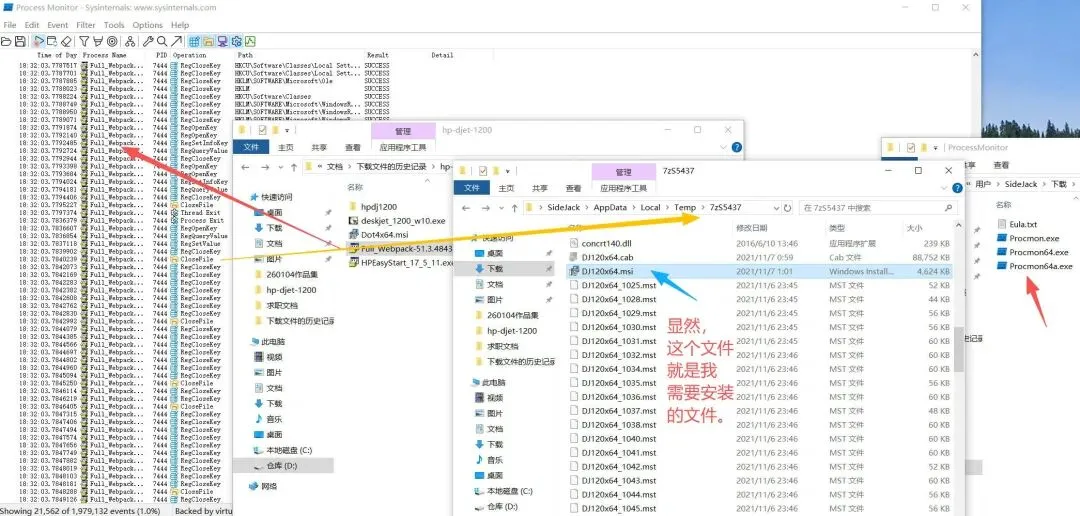Open the Filter funnel icon in Process Monitor
Screen dimensions: 1080x516
click(x=84, y=41)
